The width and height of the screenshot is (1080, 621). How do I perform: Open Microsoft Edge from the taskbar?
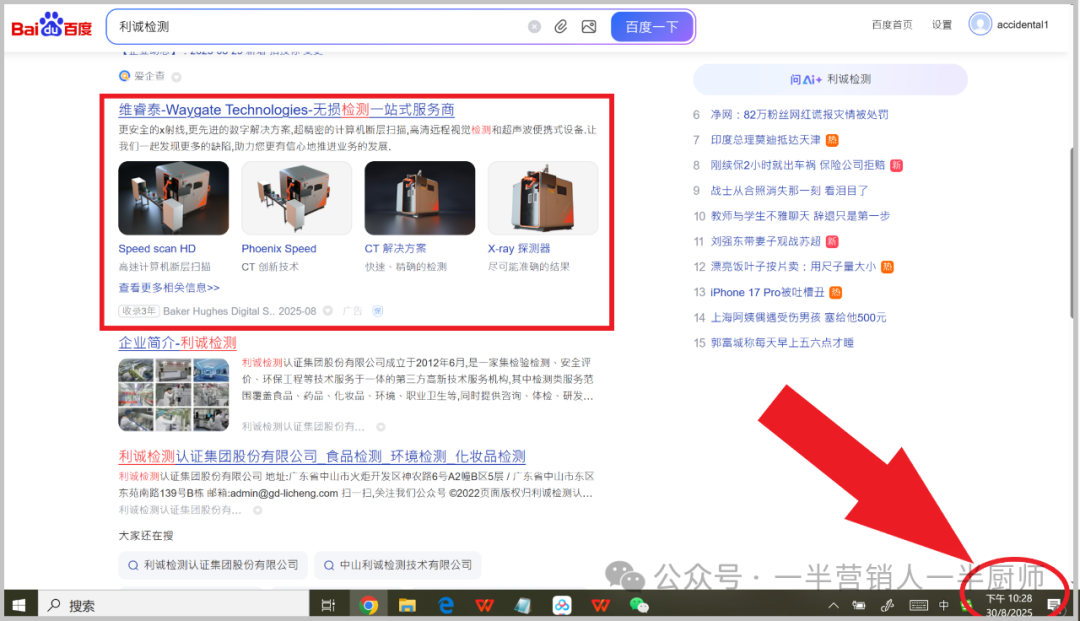(446, 605)
